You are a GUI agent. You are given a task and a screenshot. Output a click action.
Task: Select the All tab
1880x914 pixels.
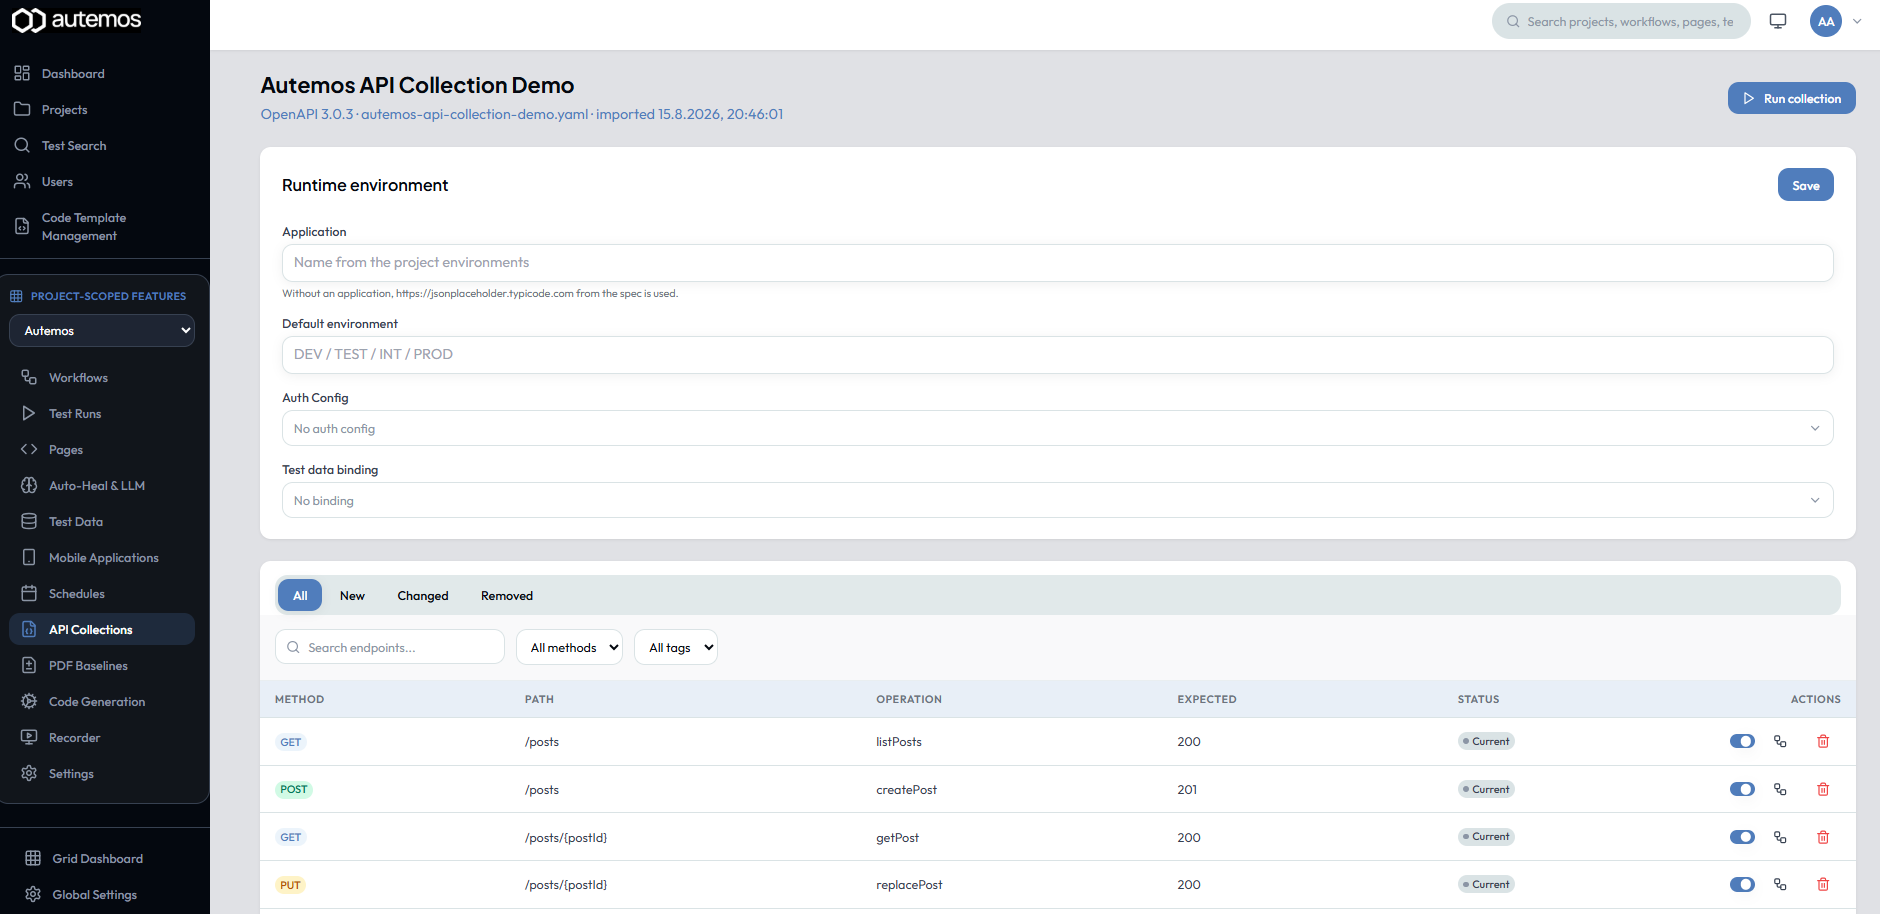[300, 595]
